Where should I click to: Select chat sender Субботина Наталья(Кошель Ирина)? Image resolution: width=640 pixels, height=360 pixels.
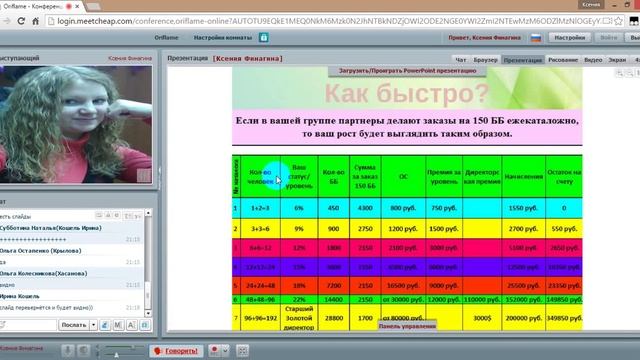[51, 228]
